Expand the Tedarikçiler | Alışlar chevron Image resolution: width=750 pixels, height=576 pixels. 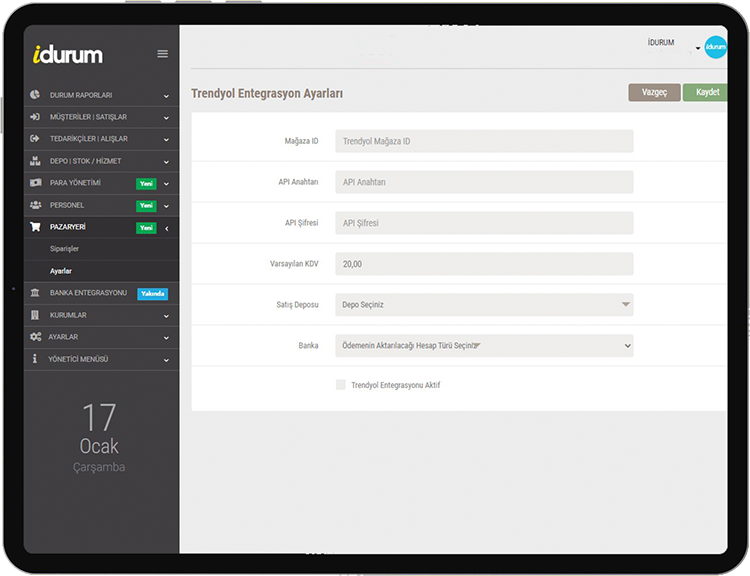click(x=166, y=140)
